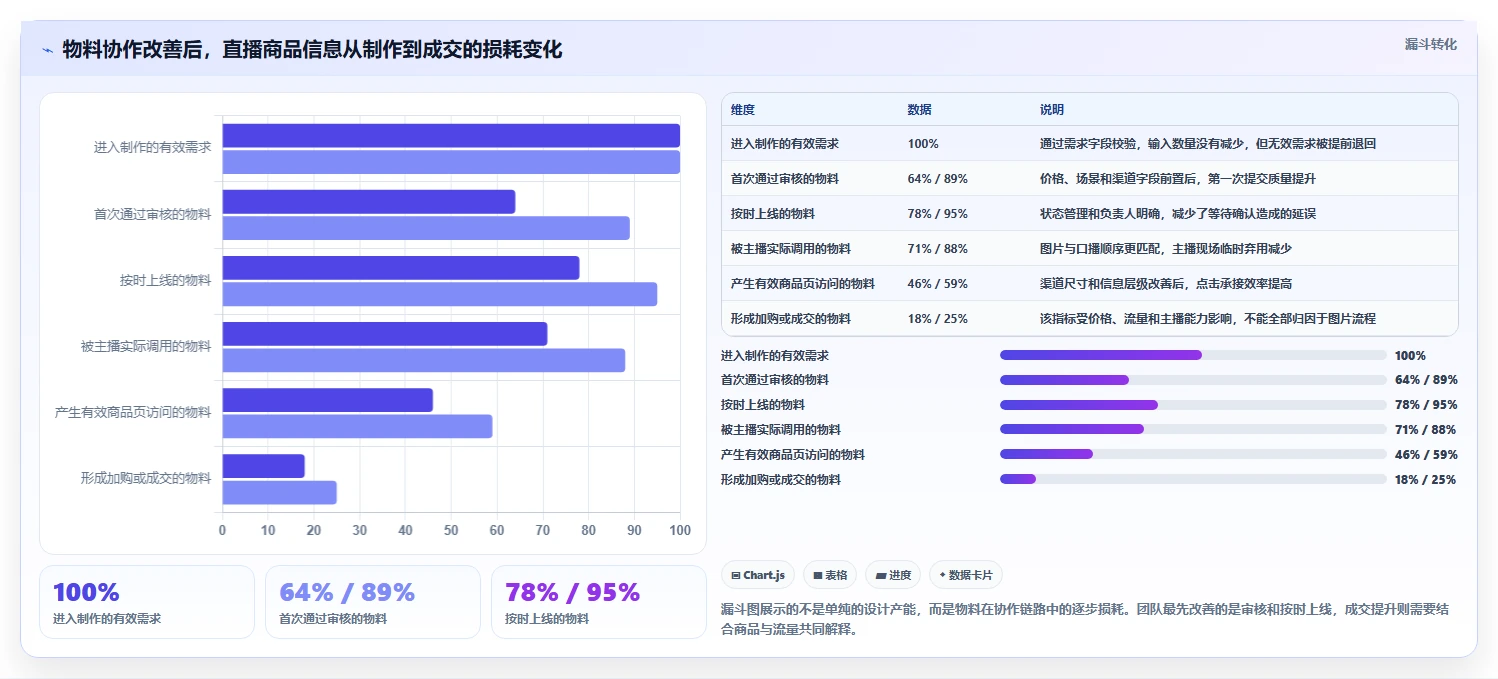Click the chart y-axis label 产生有效商品页访问的物料
This screenshot has width=1498, height=679.
point(133,413)
